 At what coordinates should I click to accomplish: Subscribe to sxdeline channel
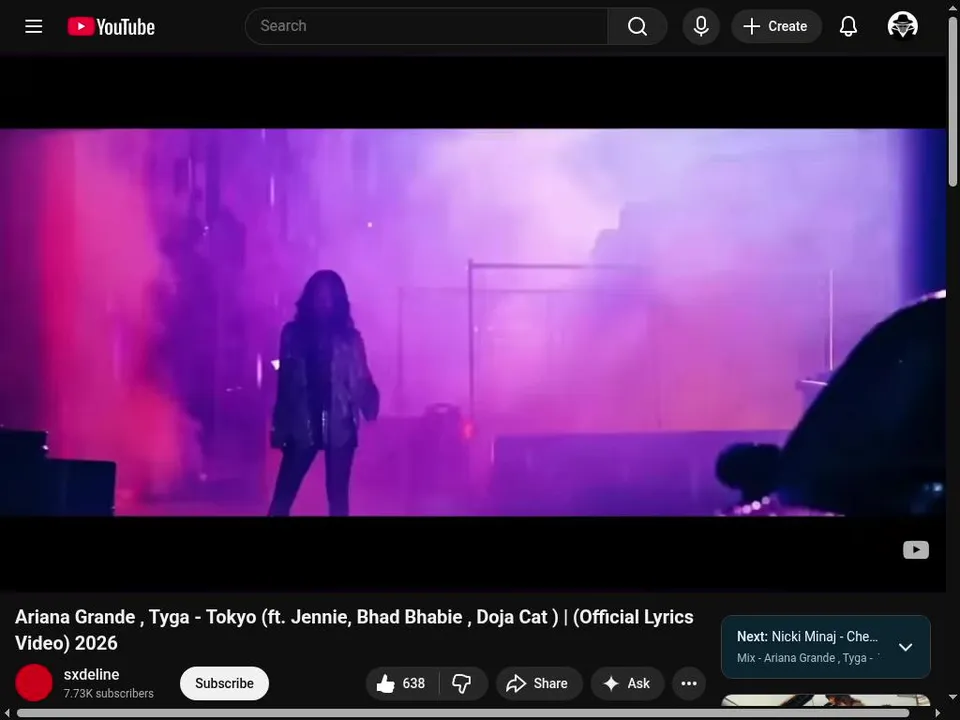[224, 683]
